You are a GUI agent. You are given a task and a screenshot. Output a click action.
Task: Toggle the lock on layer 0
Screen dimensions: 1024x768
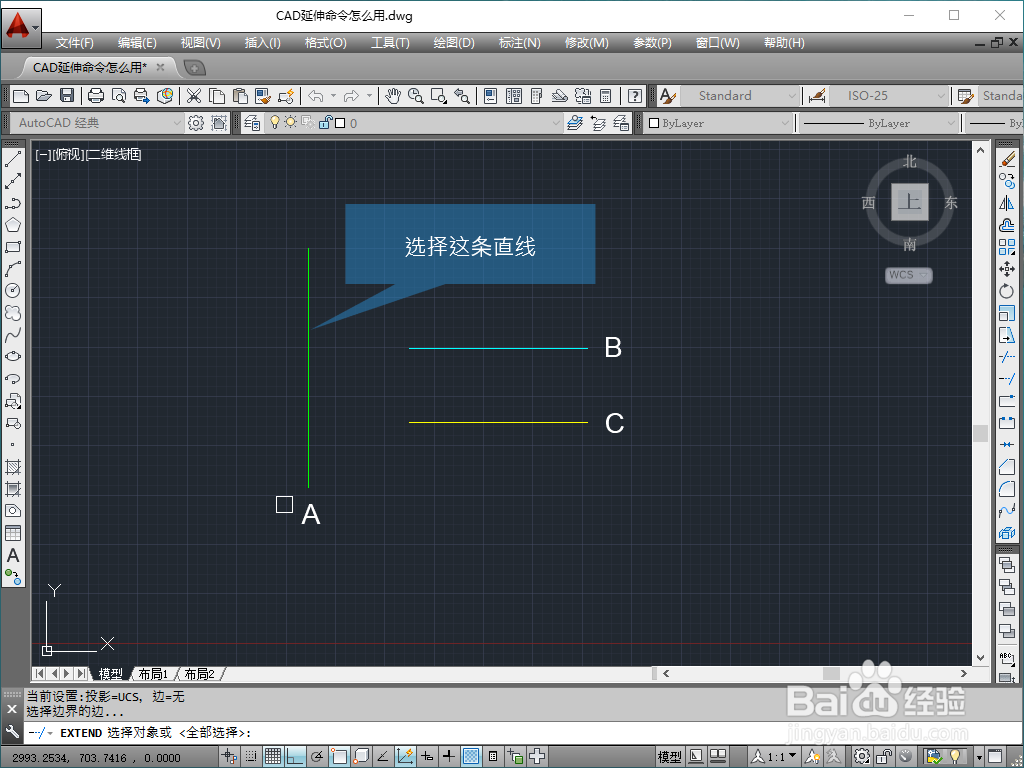326,122
